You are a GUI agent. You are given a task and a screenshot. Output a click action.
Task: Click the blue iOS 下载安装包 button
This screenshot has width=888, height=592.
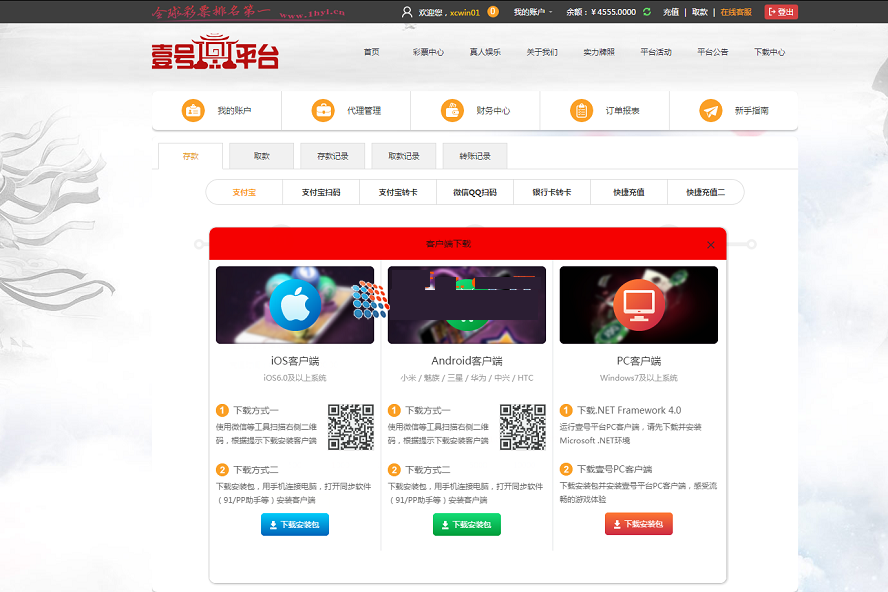(x=295, y=524)
